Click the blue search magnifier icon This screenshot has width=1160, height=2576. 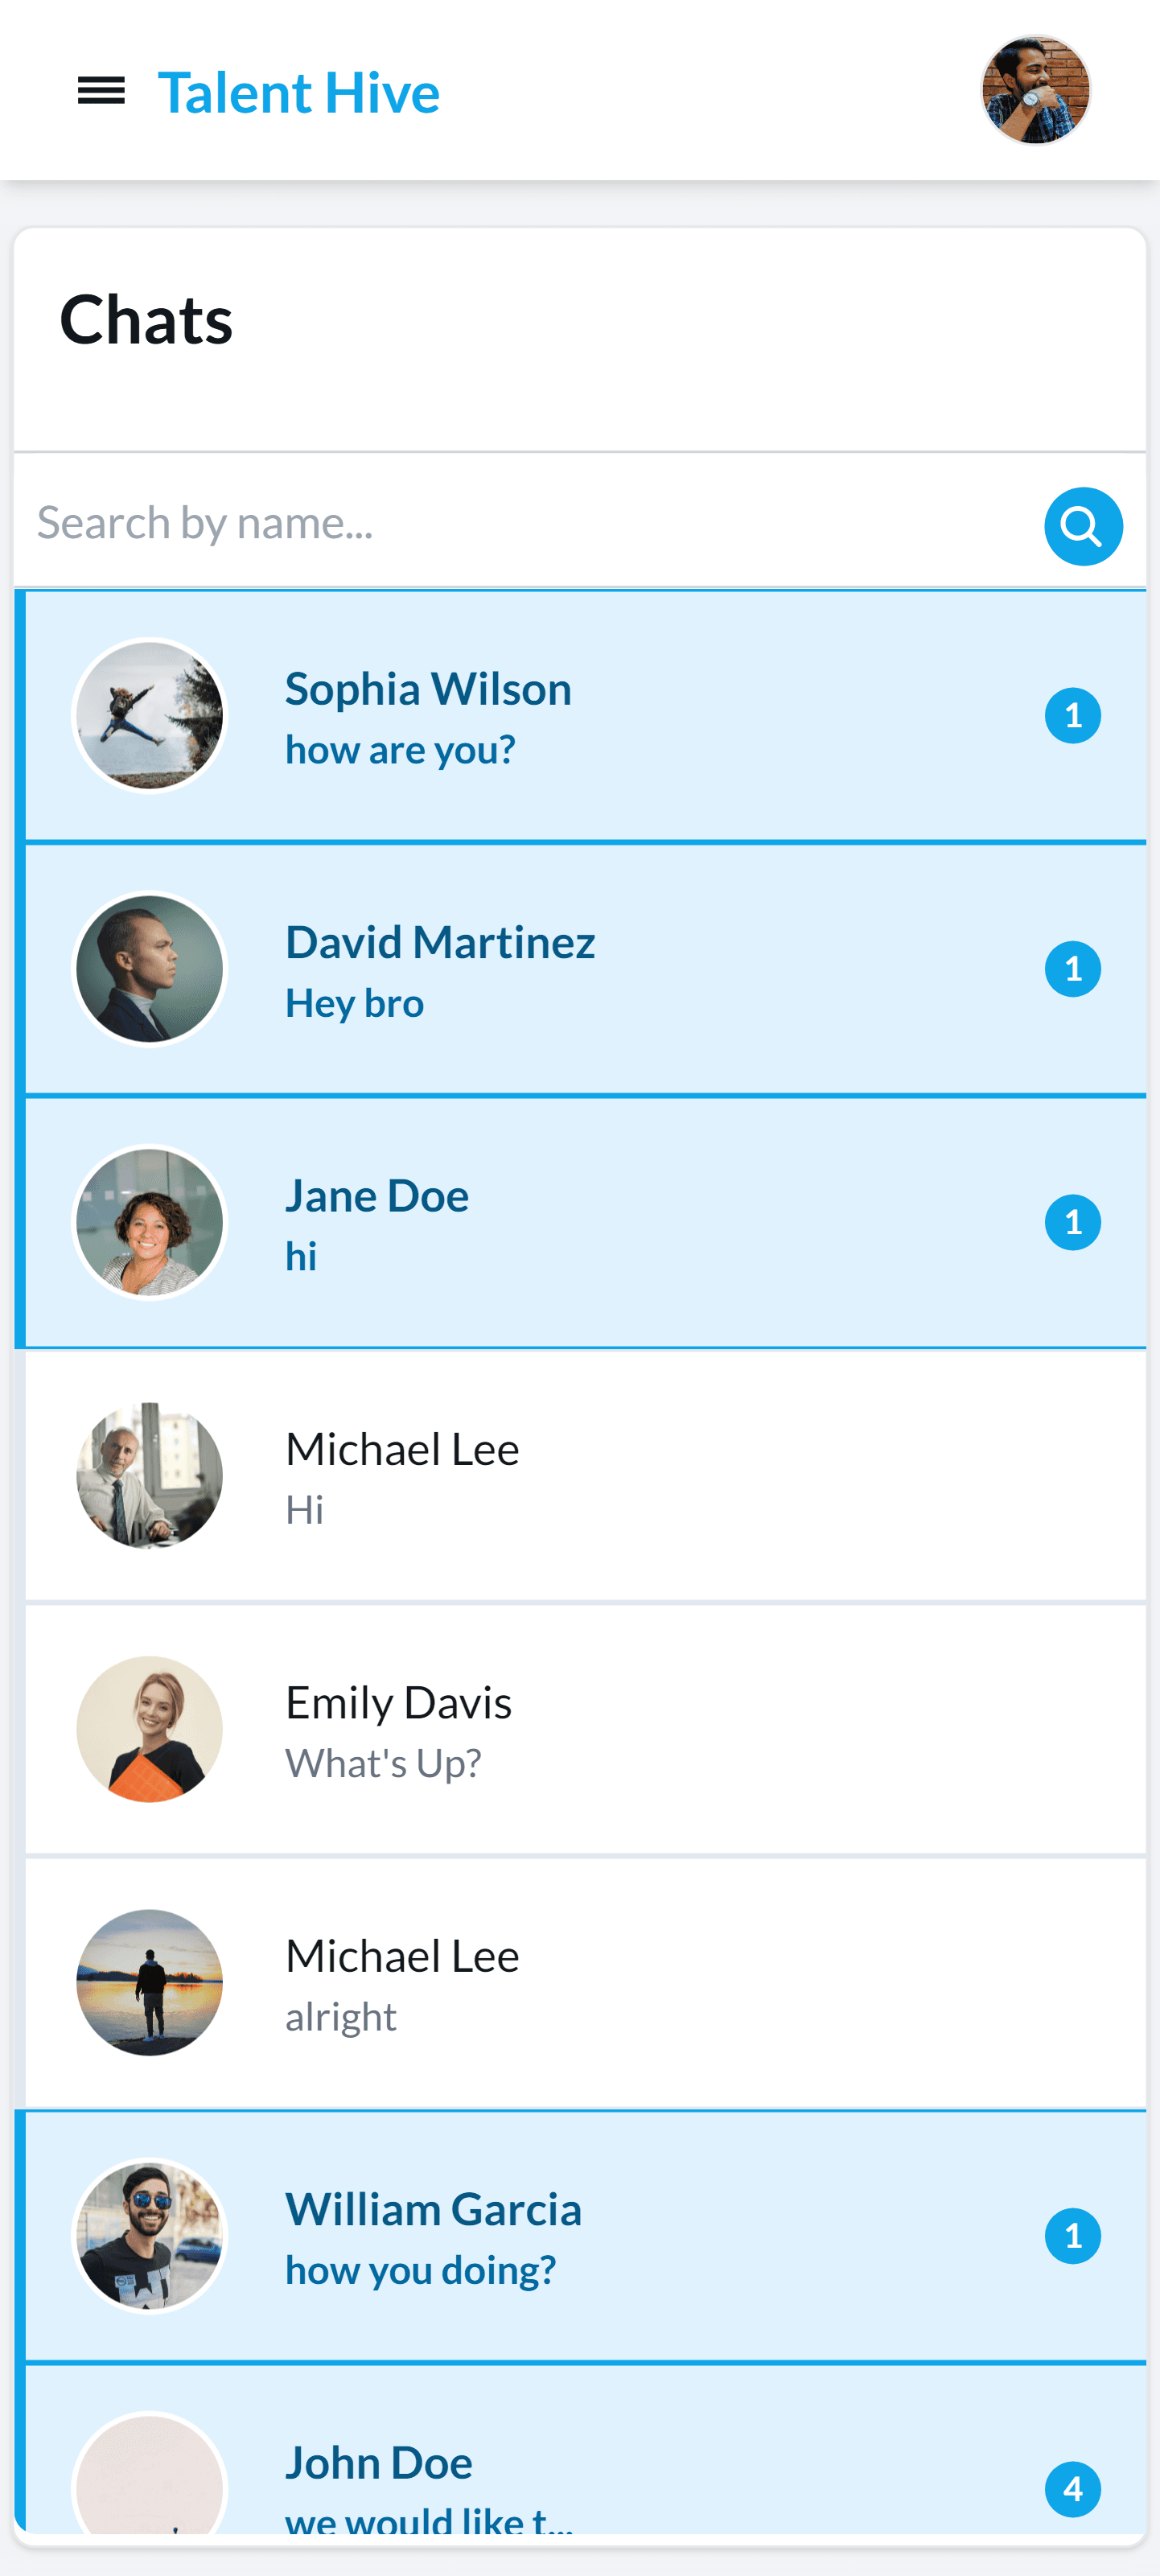tap(1083, 526)
